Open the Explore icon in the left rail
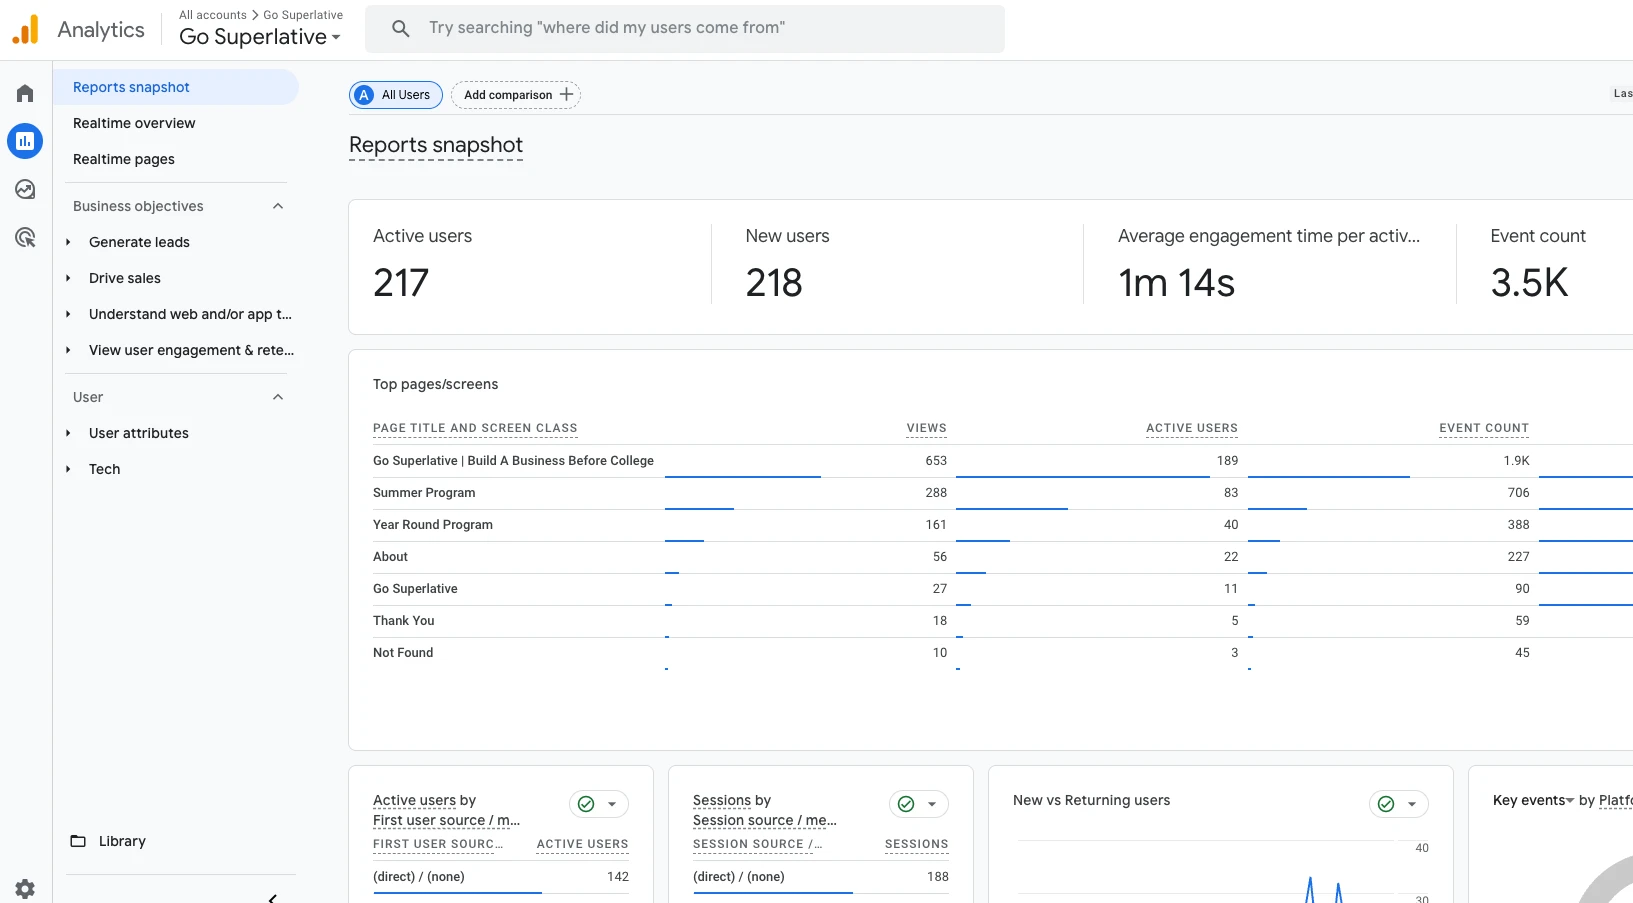Viewport: 1633px width, 903px height. click(x=25, y=189)
